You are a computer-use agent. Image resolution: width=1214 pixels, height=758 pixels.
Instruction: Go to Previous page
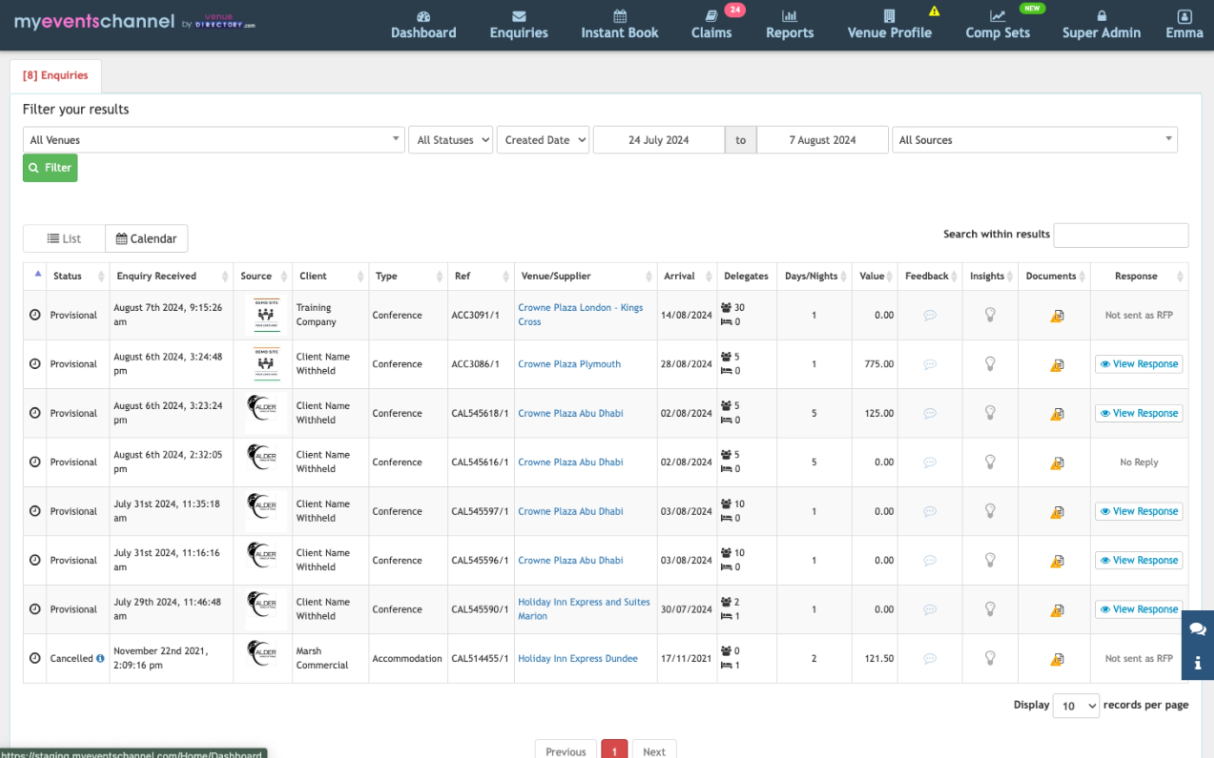[x=566, y=751]
